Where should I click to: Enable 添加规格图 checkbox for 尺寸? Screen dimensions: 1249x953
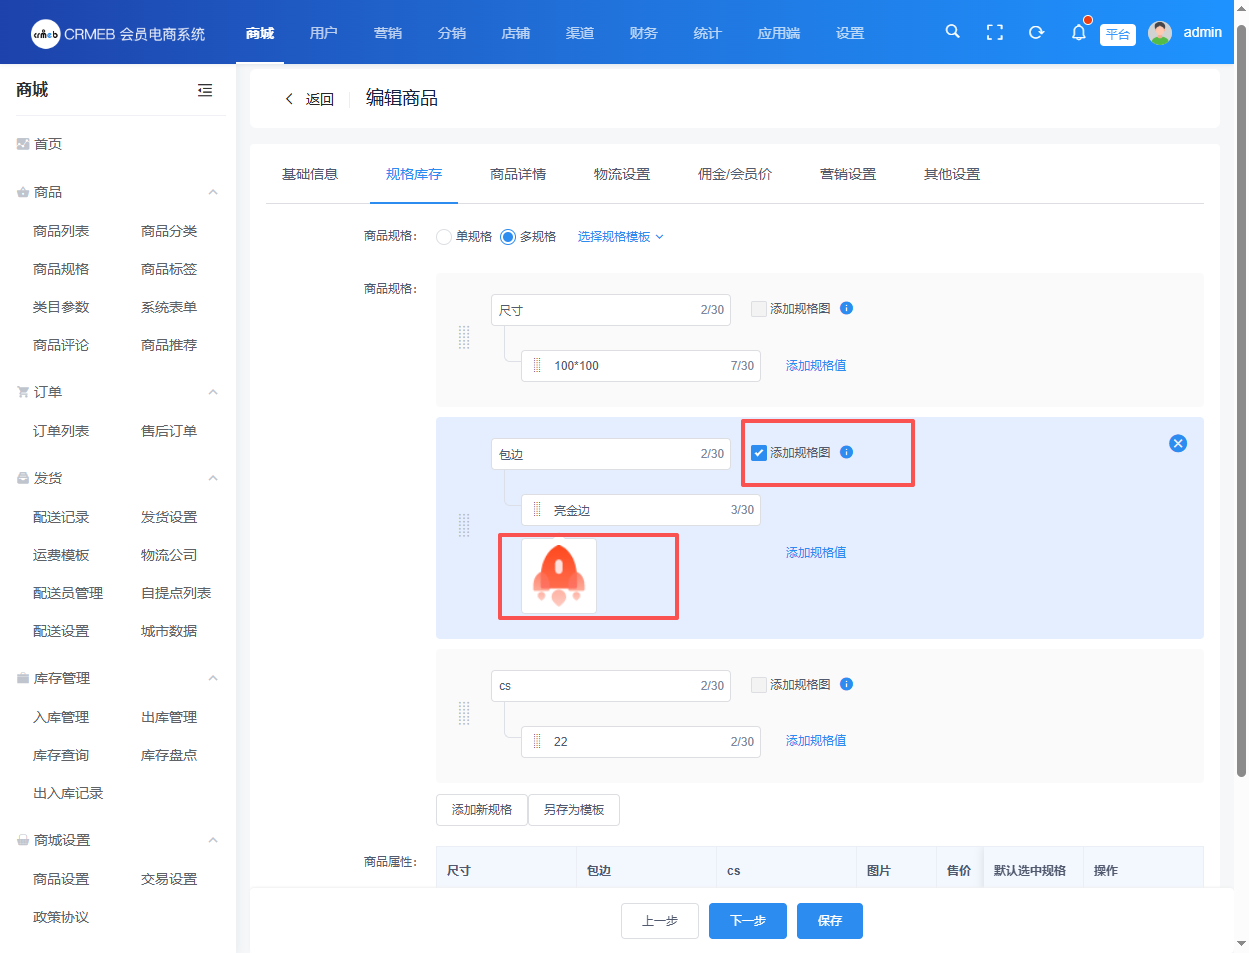click(759, 309)
